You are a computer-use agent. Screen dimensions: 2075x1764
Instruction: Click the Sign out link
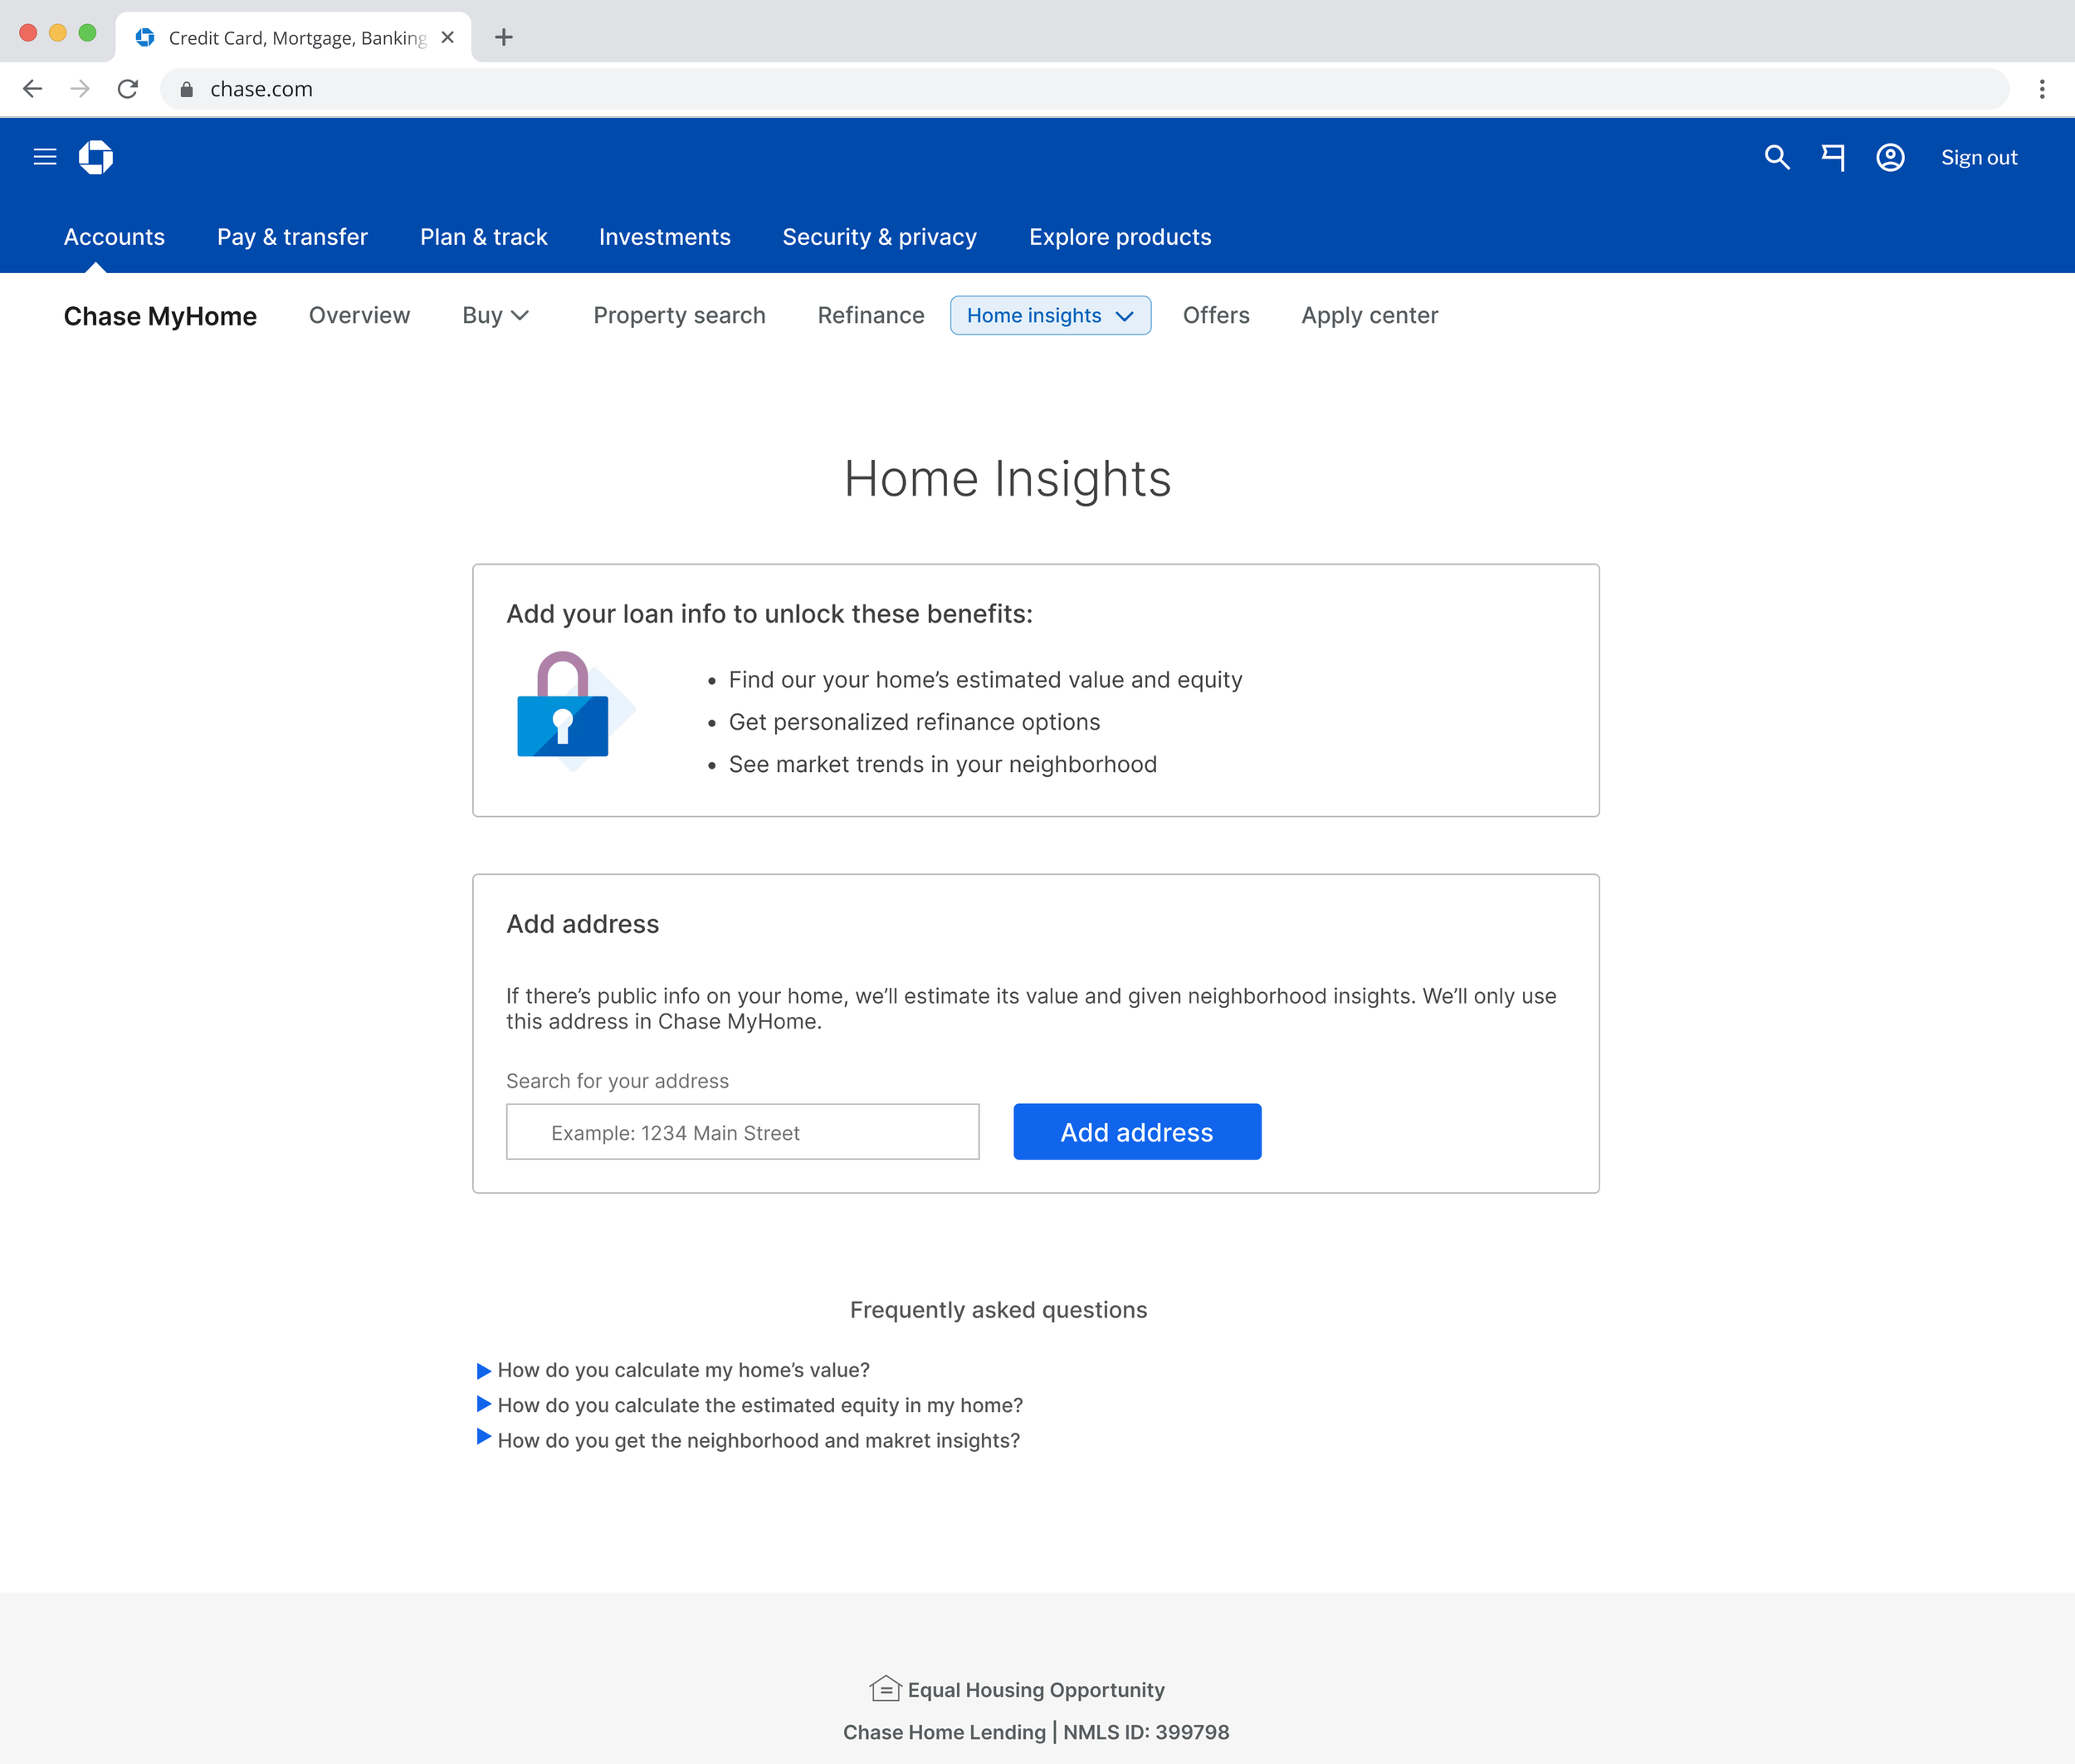pos(1979,157)
